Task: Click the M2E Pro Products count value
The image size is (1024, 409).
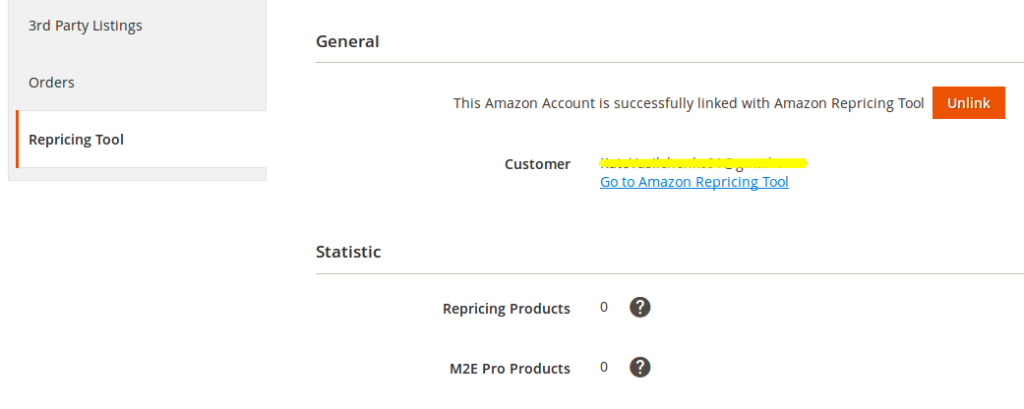Action: coord(604,368)
